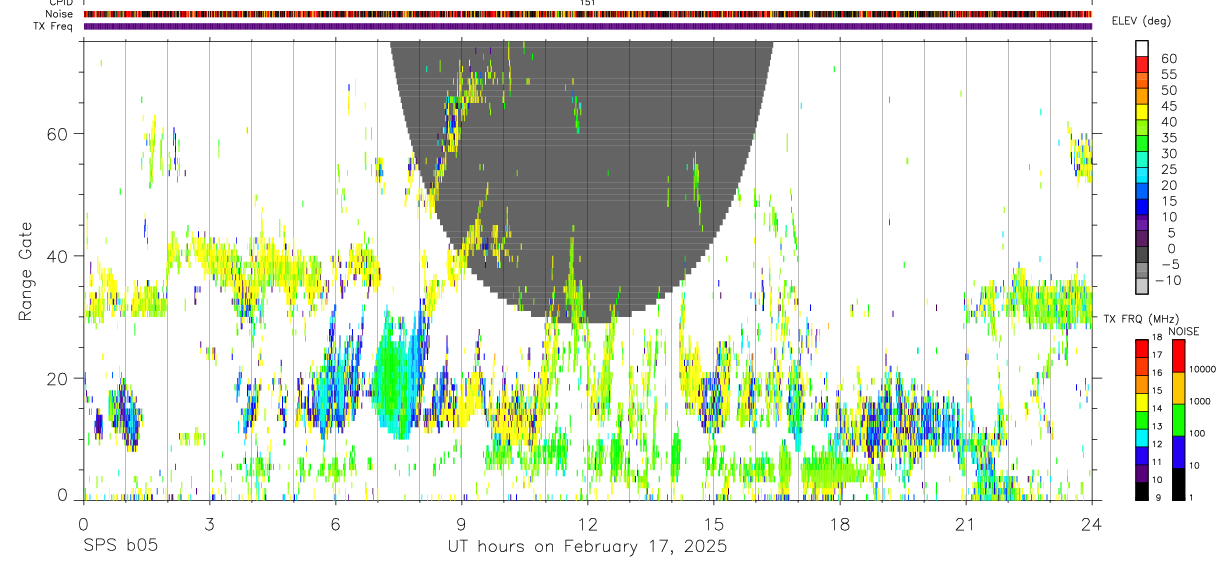The height and width of the screenshot is (567, 1228).
Task: Click the ELEV colorbar label '50'
Action: (1167, 90)
